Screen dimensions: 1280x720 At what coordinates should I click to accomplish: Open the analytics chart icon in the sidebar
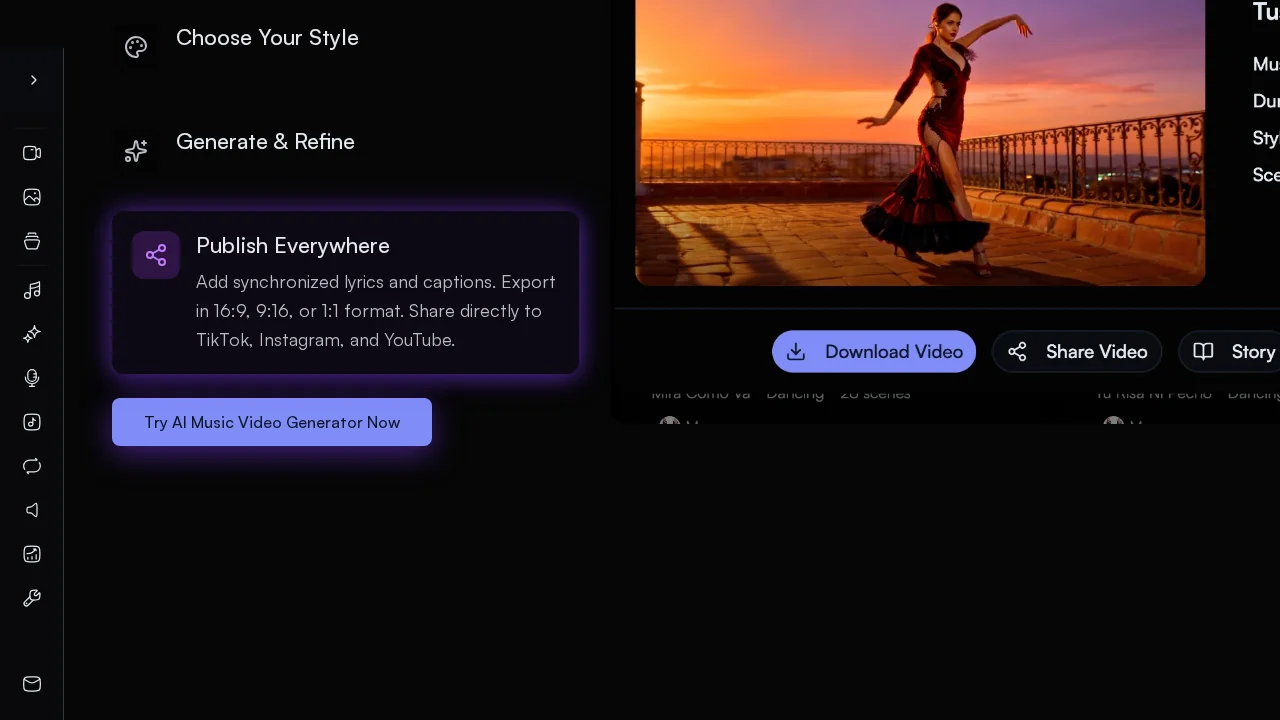(32, 554)
